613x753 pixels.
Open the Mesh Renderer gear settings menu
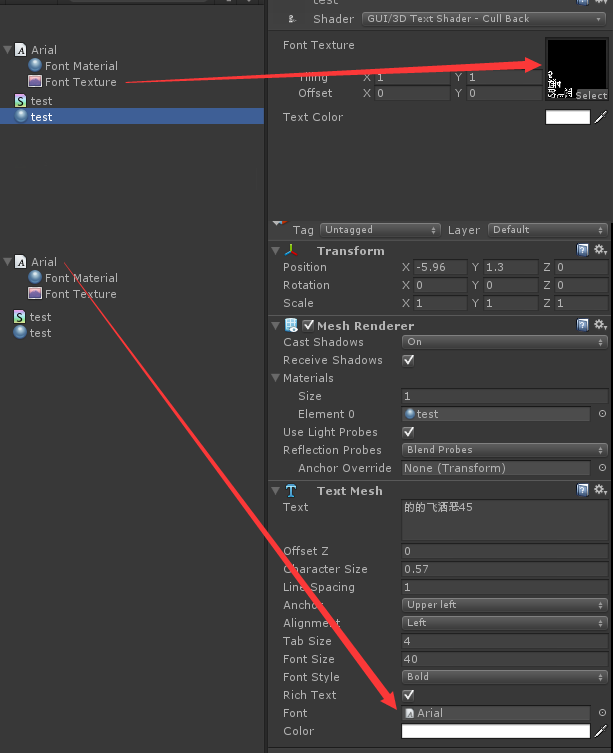(x=600, y=325)
